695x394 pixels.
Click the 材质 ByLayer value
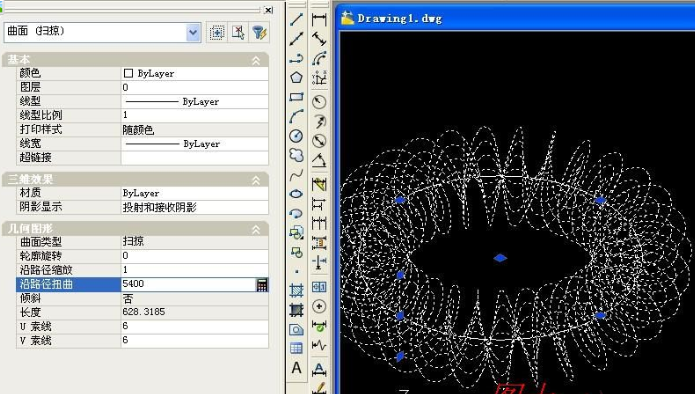pyautogui.click(x=195, y=193)
